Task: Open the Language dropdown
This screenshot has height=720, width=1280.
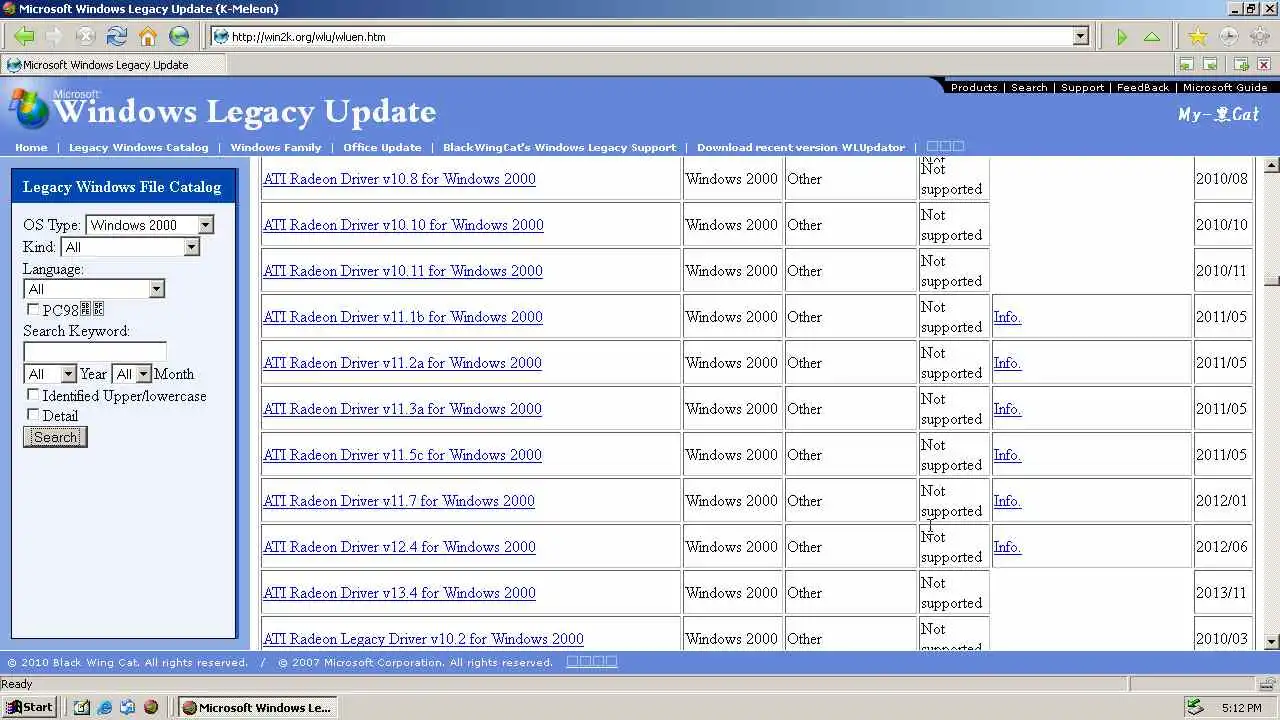Action: click(x=156, y=289)
